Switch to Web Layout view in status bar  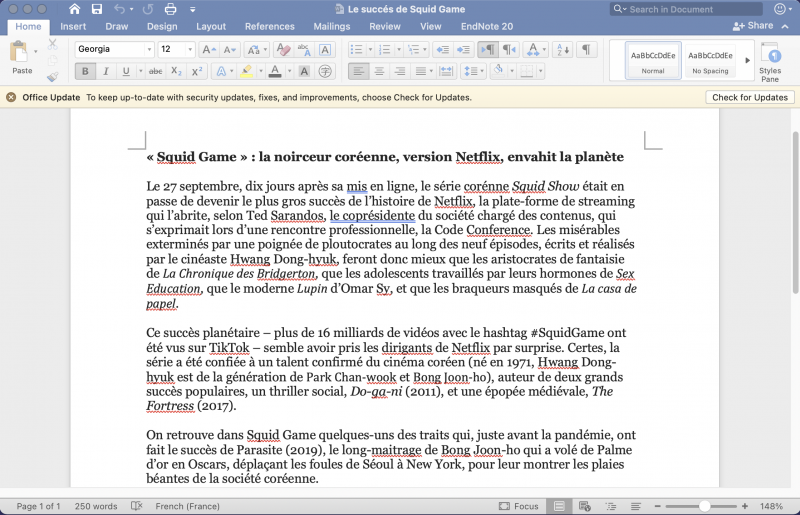[585, 506]
